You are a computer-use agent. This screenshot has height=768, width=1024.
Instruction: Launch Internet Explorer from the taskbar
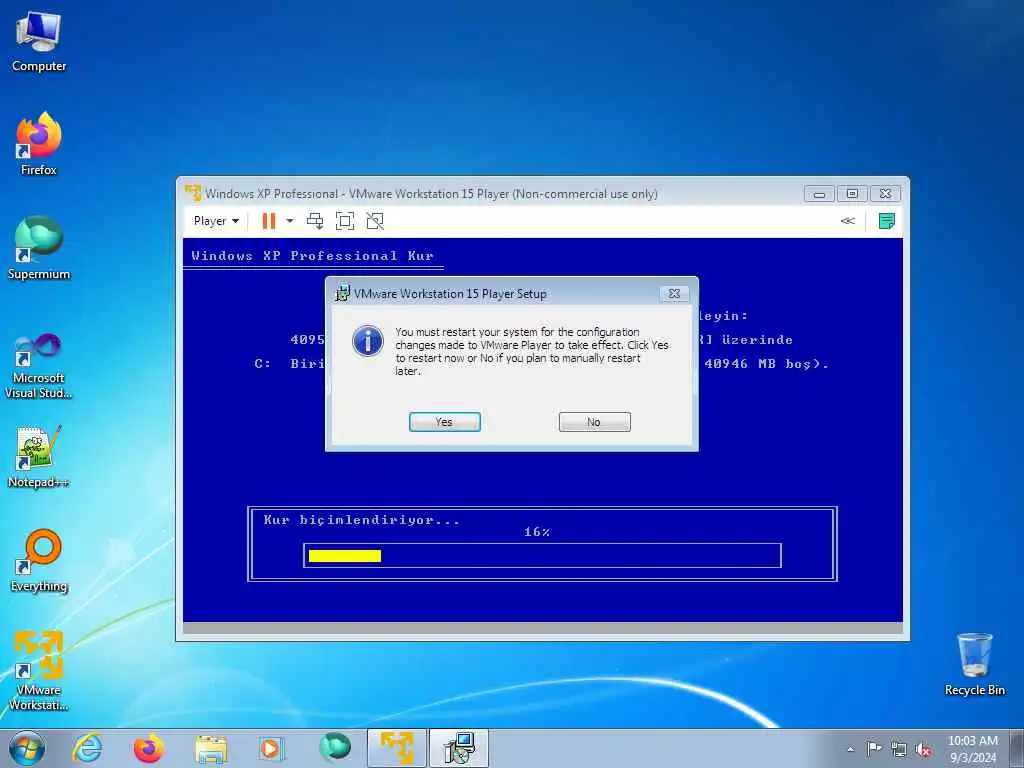pyautogui.click(x=87, y=748)
